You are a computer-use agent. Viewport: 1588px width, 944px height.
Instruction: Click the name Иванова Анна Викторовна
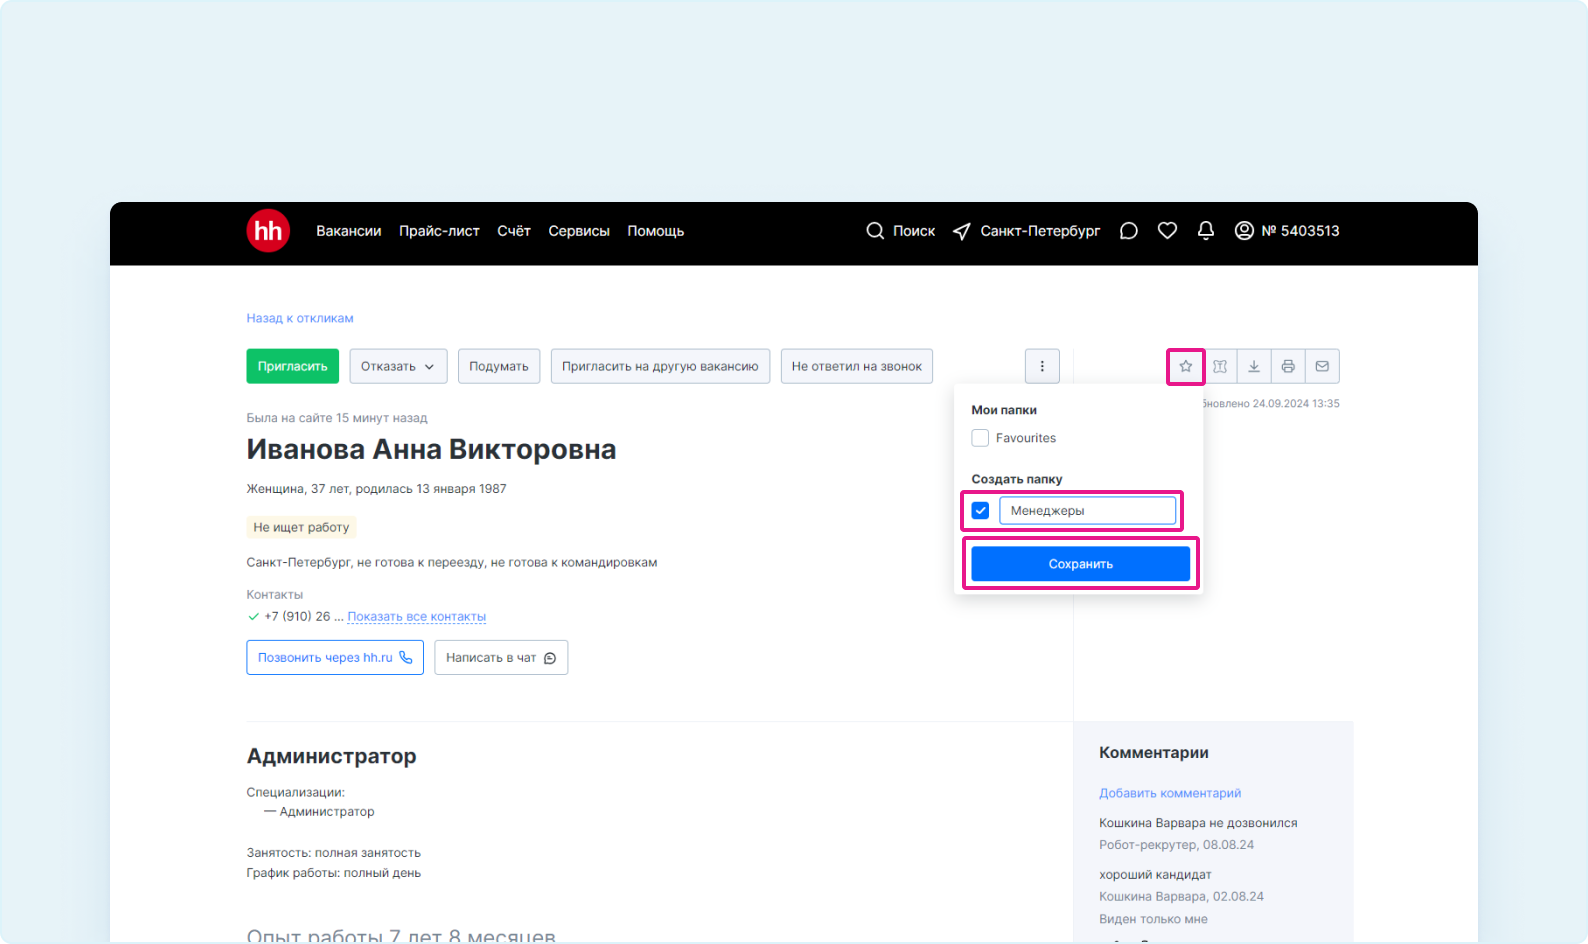pyautogui.click(x=431, y=450)
